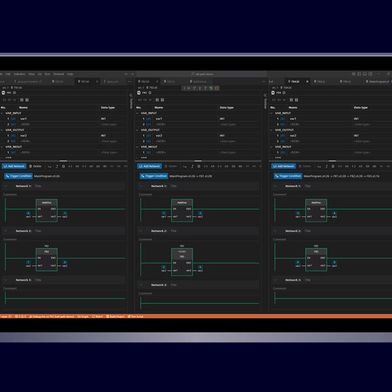Collapse VAR_INOUT section in the middle pane

(138, 147)
